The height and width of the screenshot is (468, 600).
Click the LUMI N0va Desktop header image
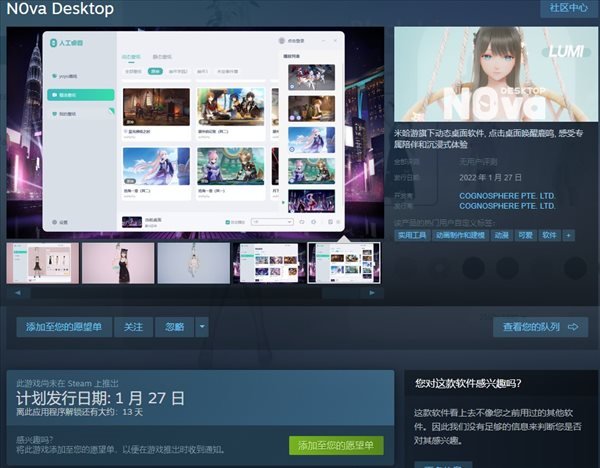pos(496,74)
